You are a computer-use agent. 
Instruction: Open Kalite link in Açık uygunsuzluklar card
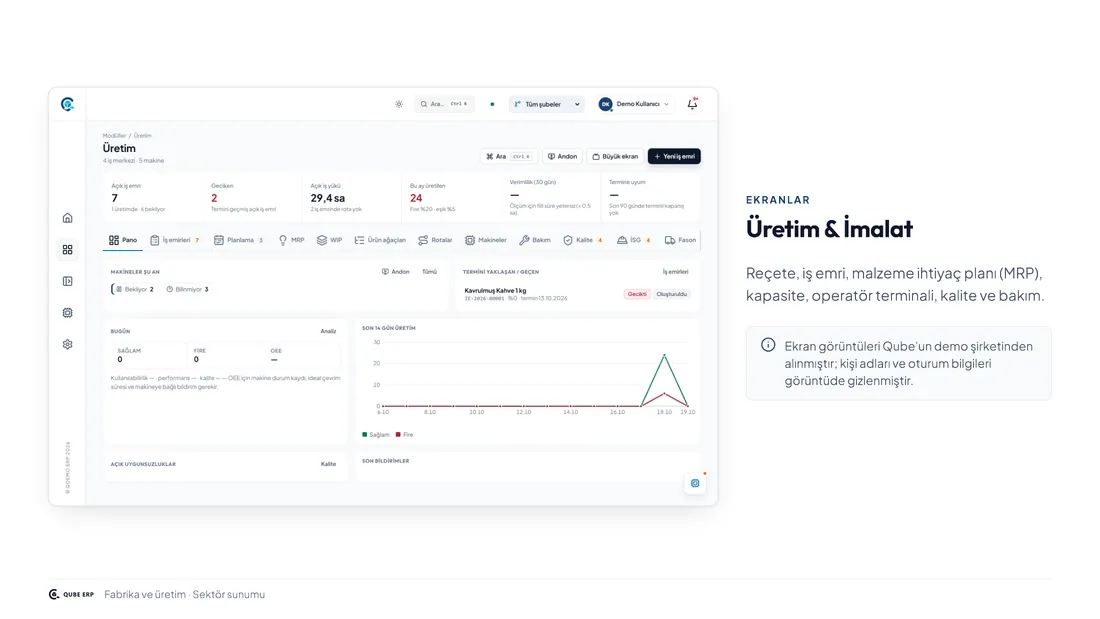click(328, 464)
